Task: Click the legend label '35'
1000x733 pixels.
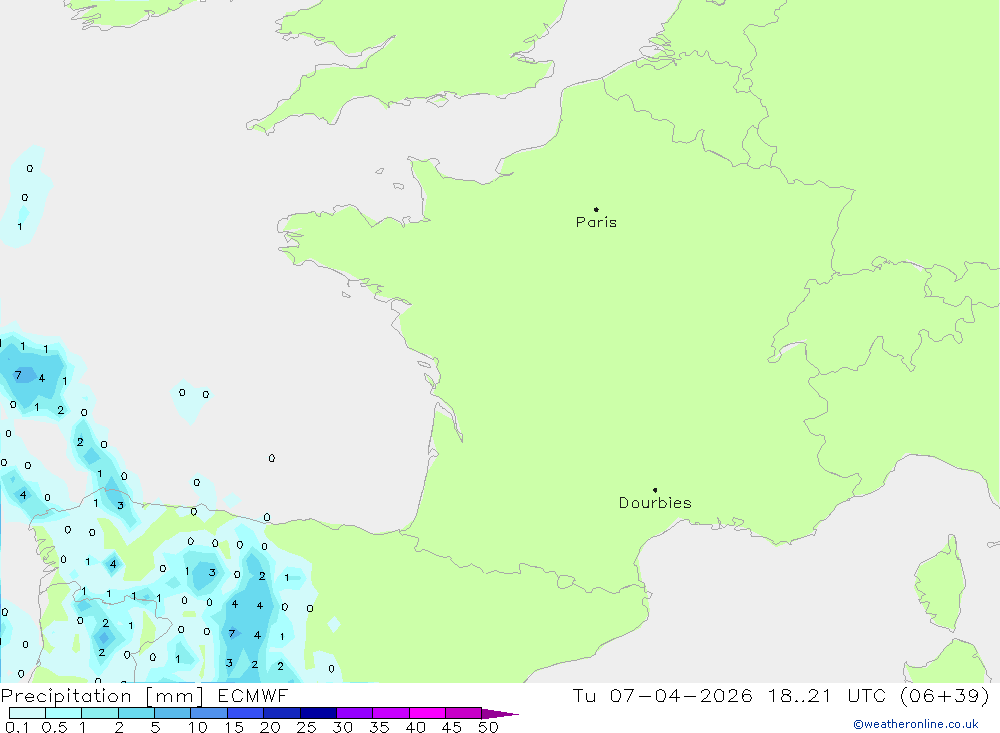Action: click(379, 727)
